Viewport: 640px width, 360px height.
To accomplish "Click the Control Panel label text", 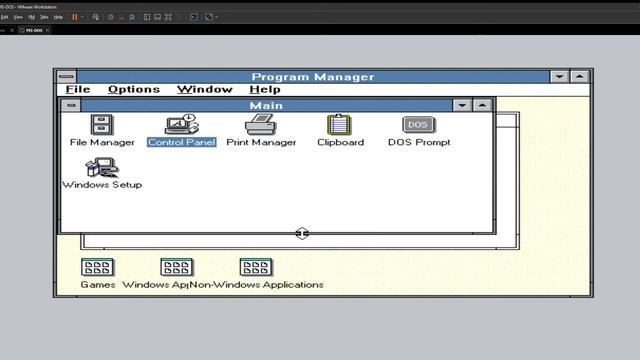I will [182, 142].
